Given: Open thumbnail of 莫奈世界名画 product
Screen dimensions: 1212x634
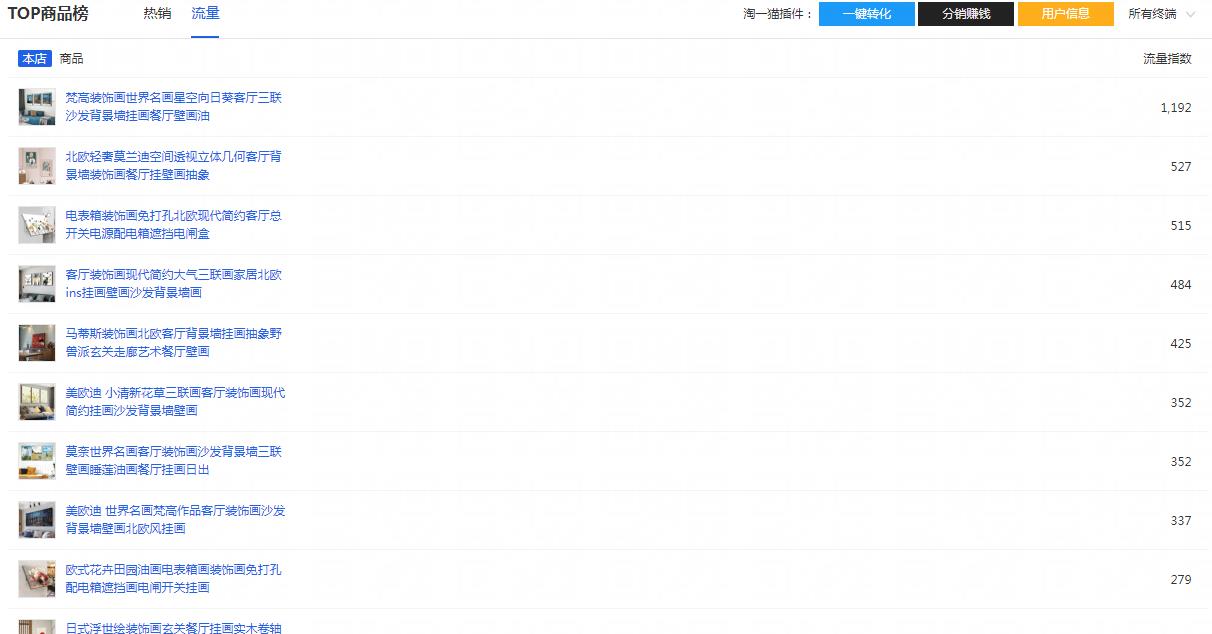Looking at the screenshot, I should pyautogui.click(x=37, y=461).
